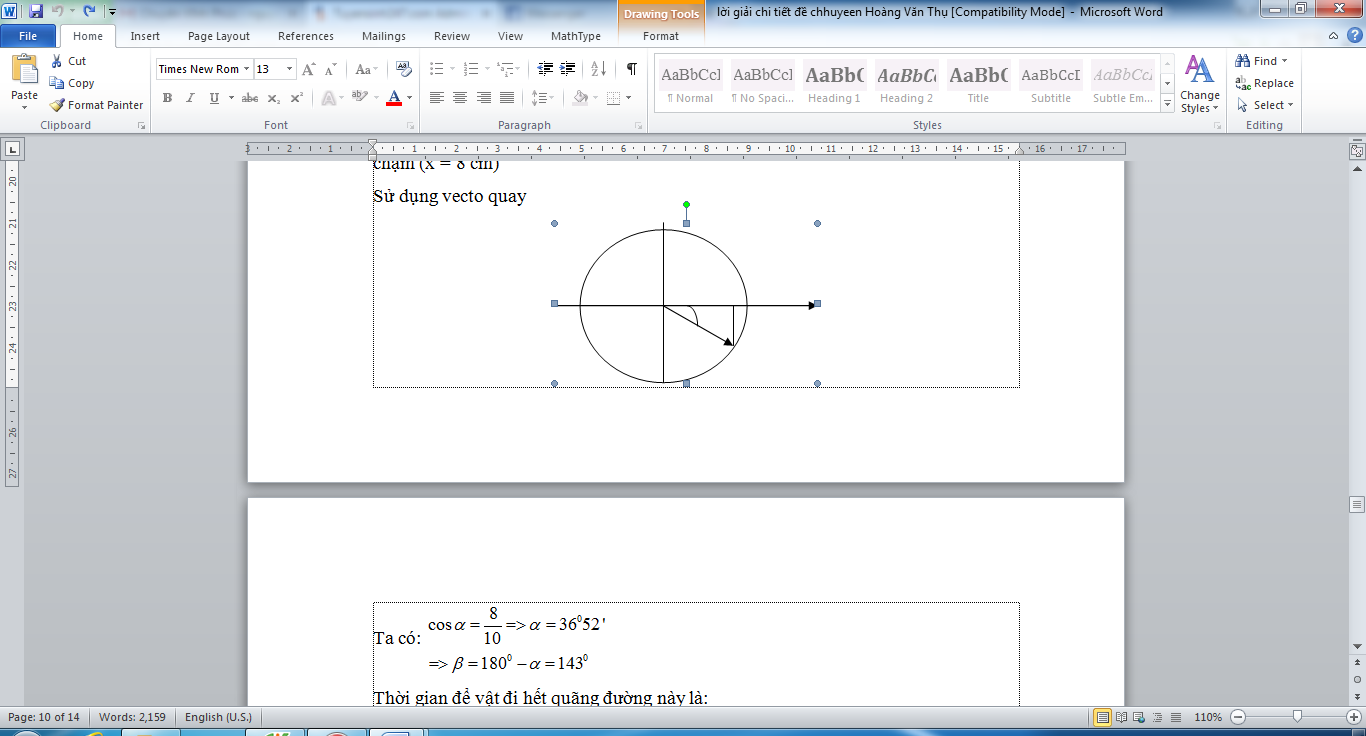
Task: Click the Grow Font icon
Action: coord(309,69)
